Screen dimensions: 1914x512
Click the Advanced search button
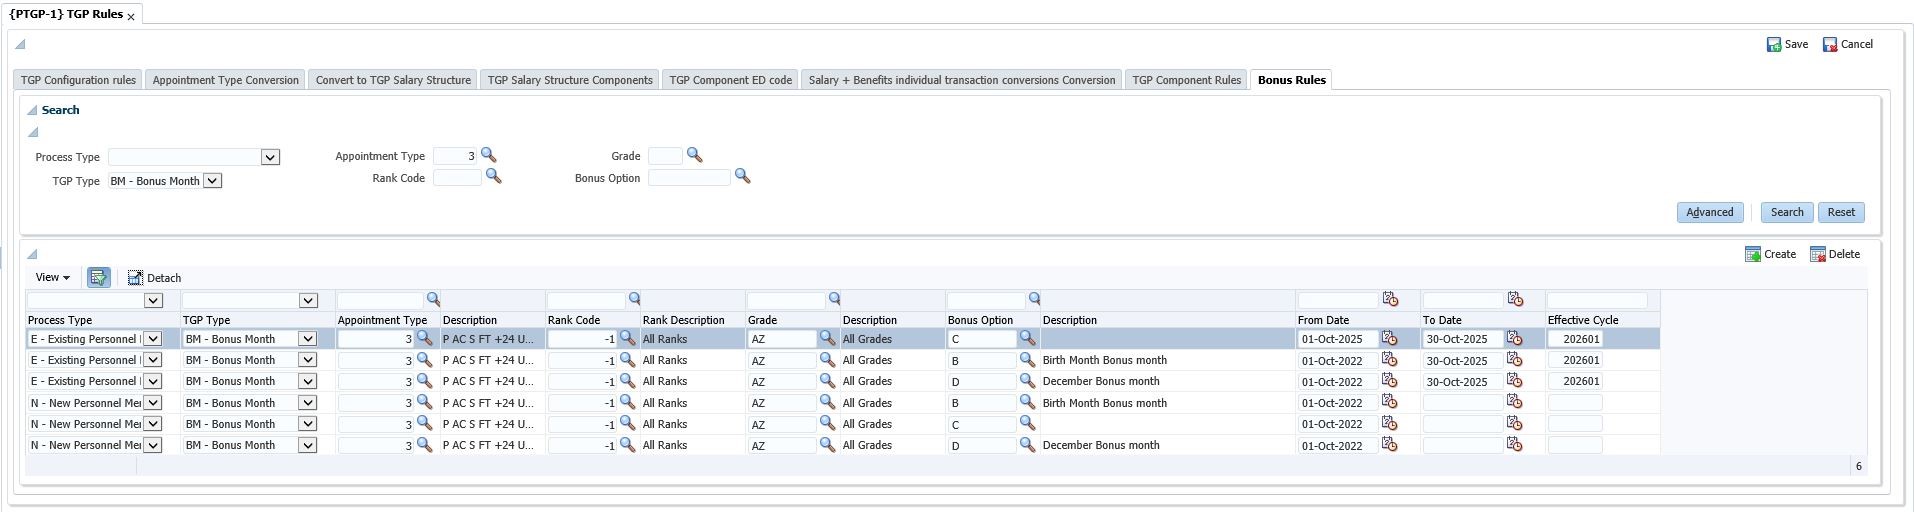(1709, 212)
